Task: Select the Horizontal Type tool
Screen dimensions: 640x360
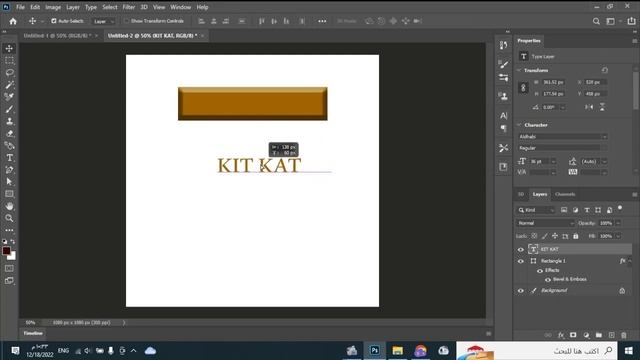Action: click(x=9, y=158)
